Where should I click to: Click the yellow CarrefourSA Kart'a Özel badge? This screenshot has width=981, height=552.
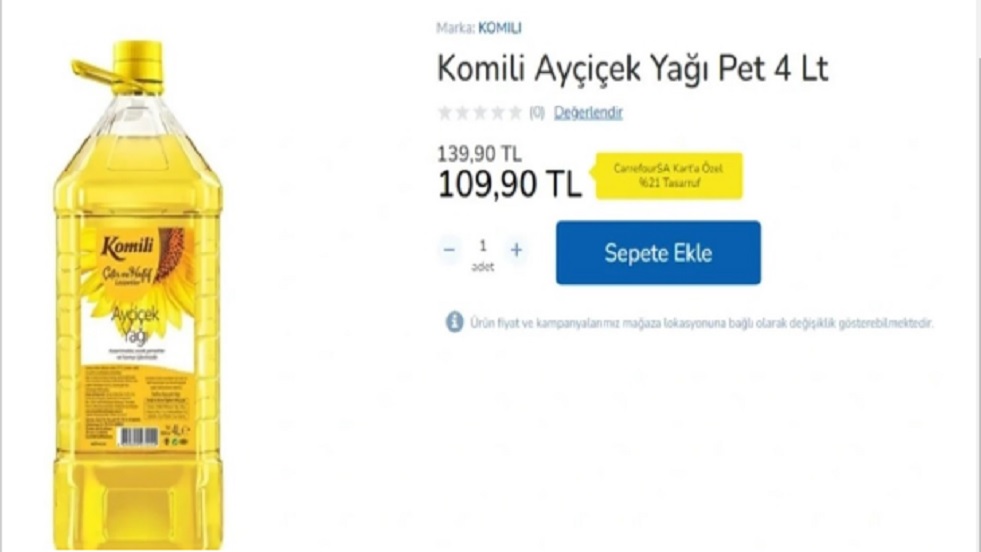[x=668, y=176]
